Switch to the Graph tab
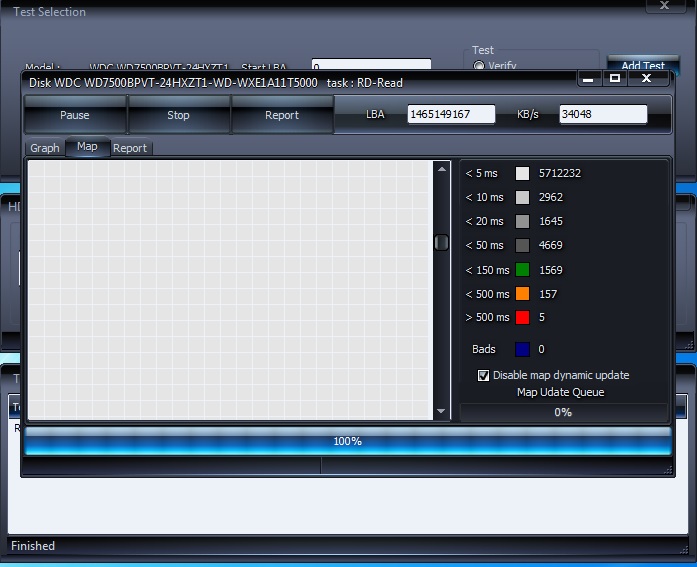This screenshot has width=697, height=567. pyautogui.click(x=44, y=148)
